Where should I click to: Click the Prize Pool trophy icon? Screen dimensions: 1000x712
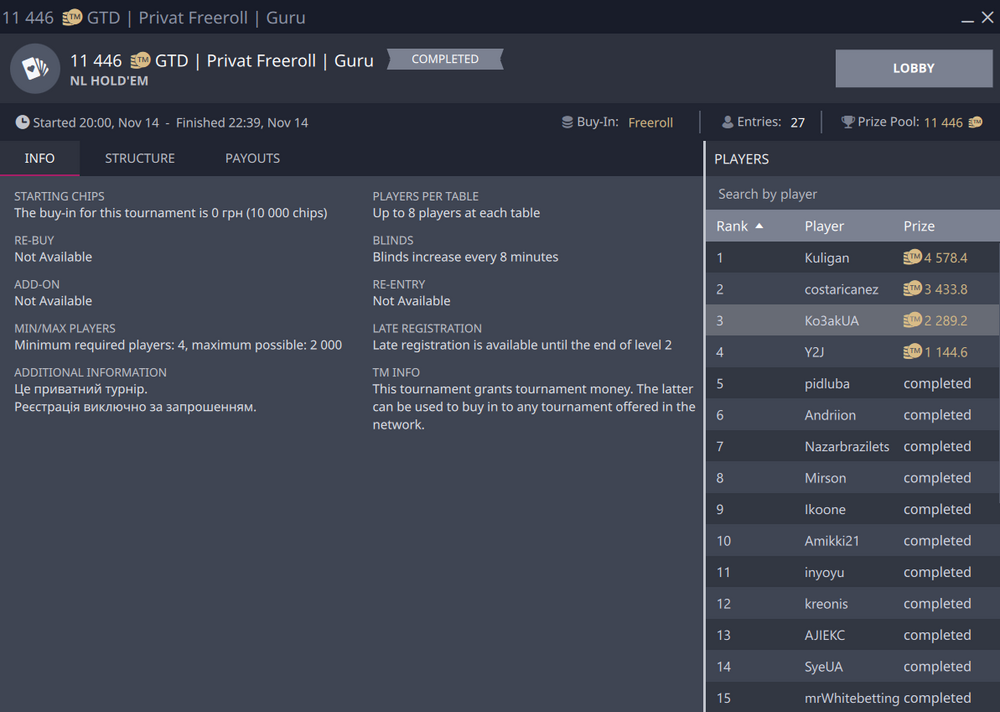coord(848,122)
